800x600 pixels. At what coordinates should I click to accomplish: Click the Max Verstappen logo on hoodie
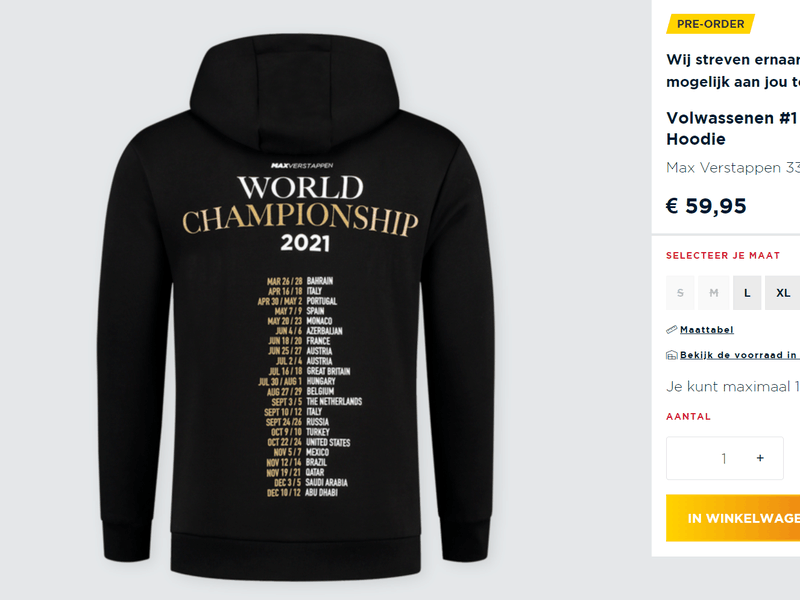300,165
